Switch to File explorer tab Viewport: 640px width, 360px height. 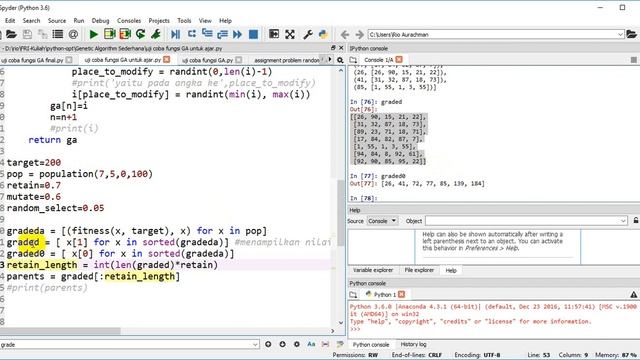pos(419,270)
